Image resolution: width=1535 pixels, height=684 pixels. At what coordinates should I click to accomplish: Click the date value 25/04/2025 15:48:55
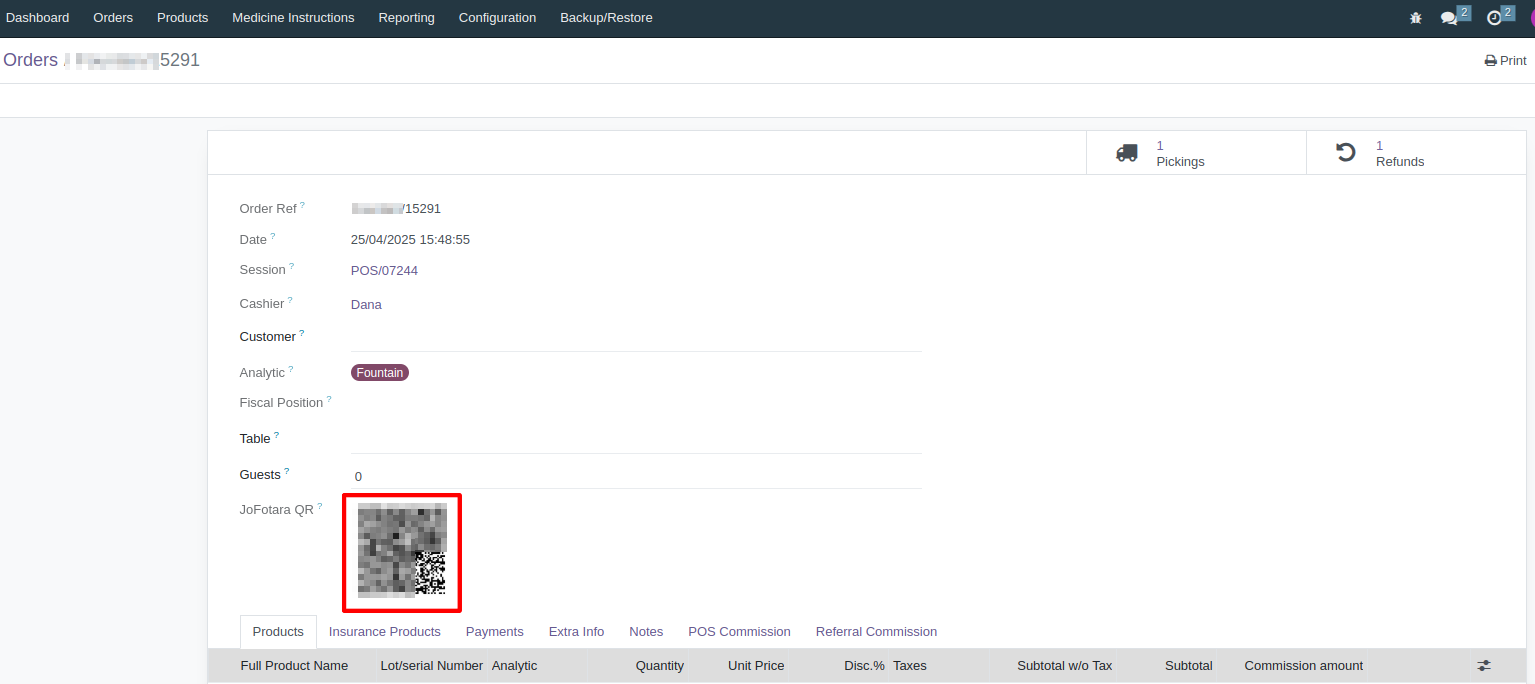[x=410, y=240]
